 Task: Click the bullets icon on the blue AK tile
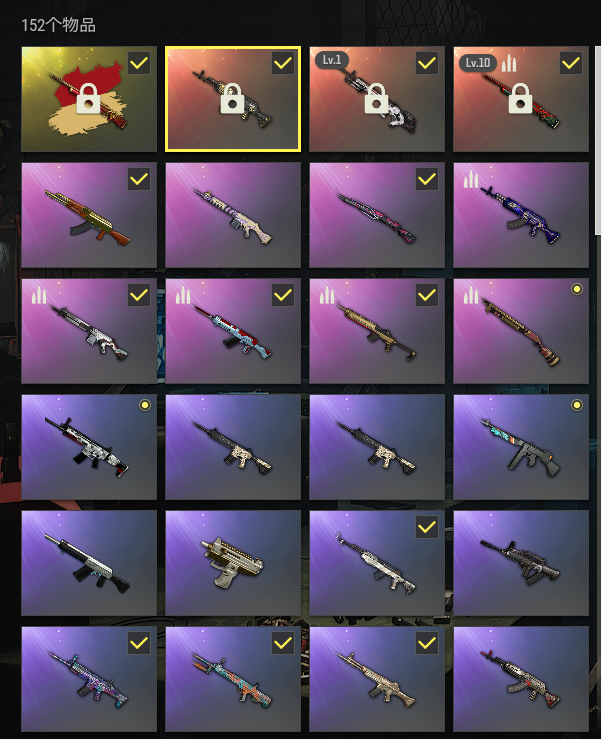click(x=471, y=180)
